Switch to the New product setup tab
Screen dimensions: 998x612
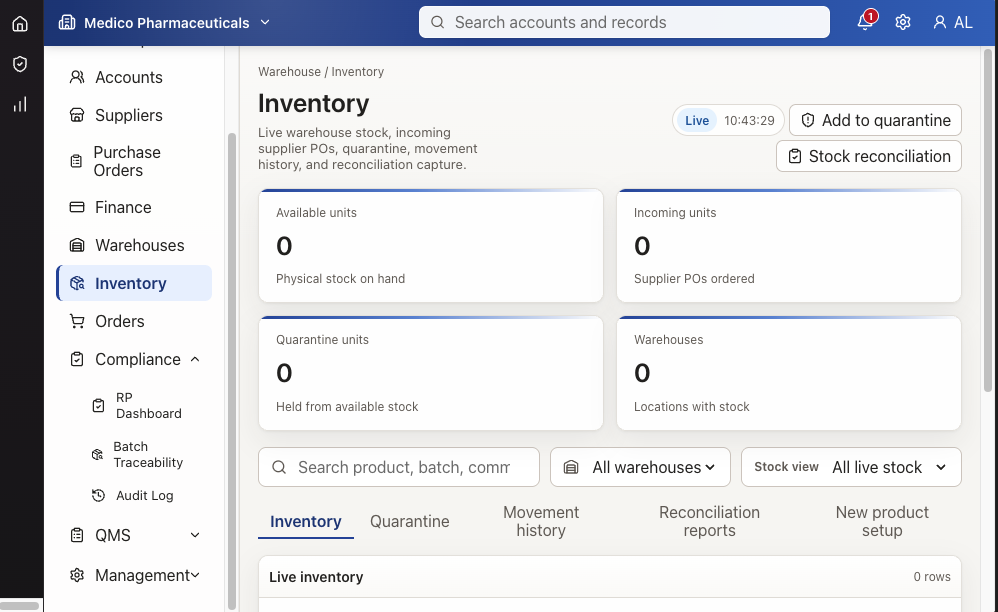point(882,521)
